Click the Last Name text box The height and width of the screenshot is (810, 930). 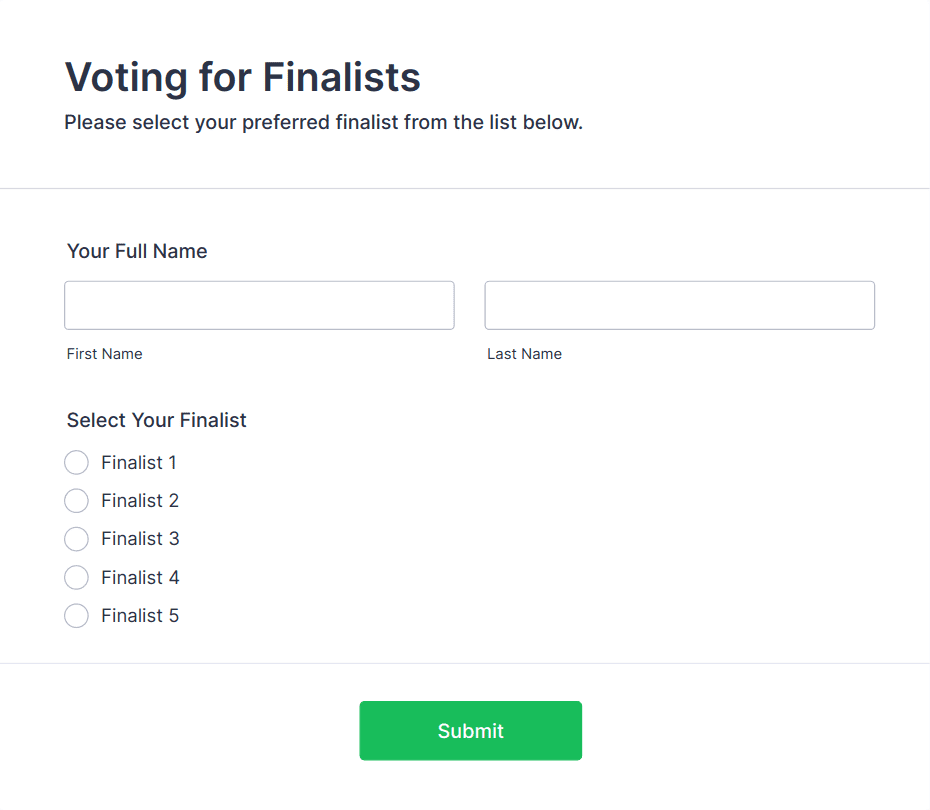tap(679, 305)
